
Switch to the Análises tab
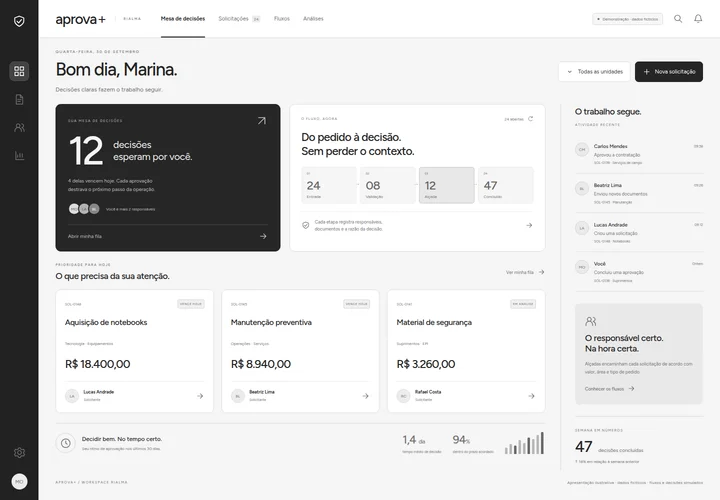(313, 19)
